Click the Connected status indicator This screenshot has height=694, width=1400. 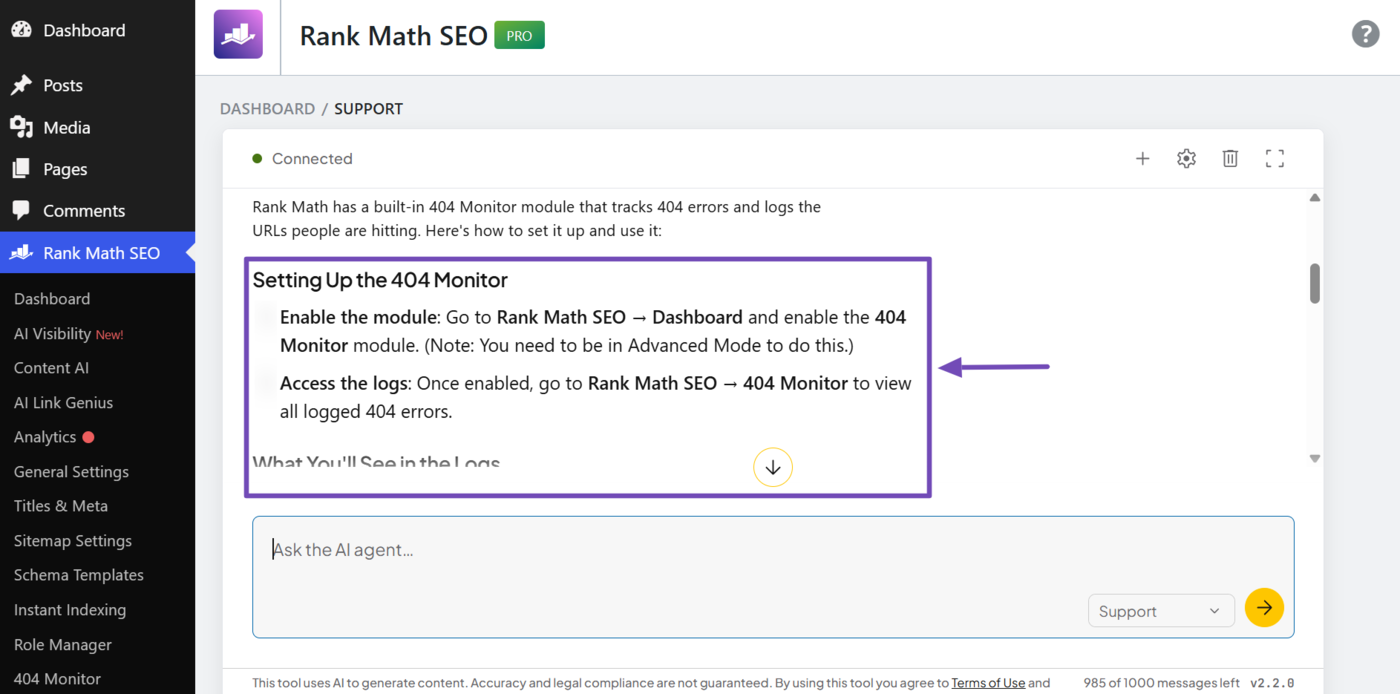tap(302, 159)
